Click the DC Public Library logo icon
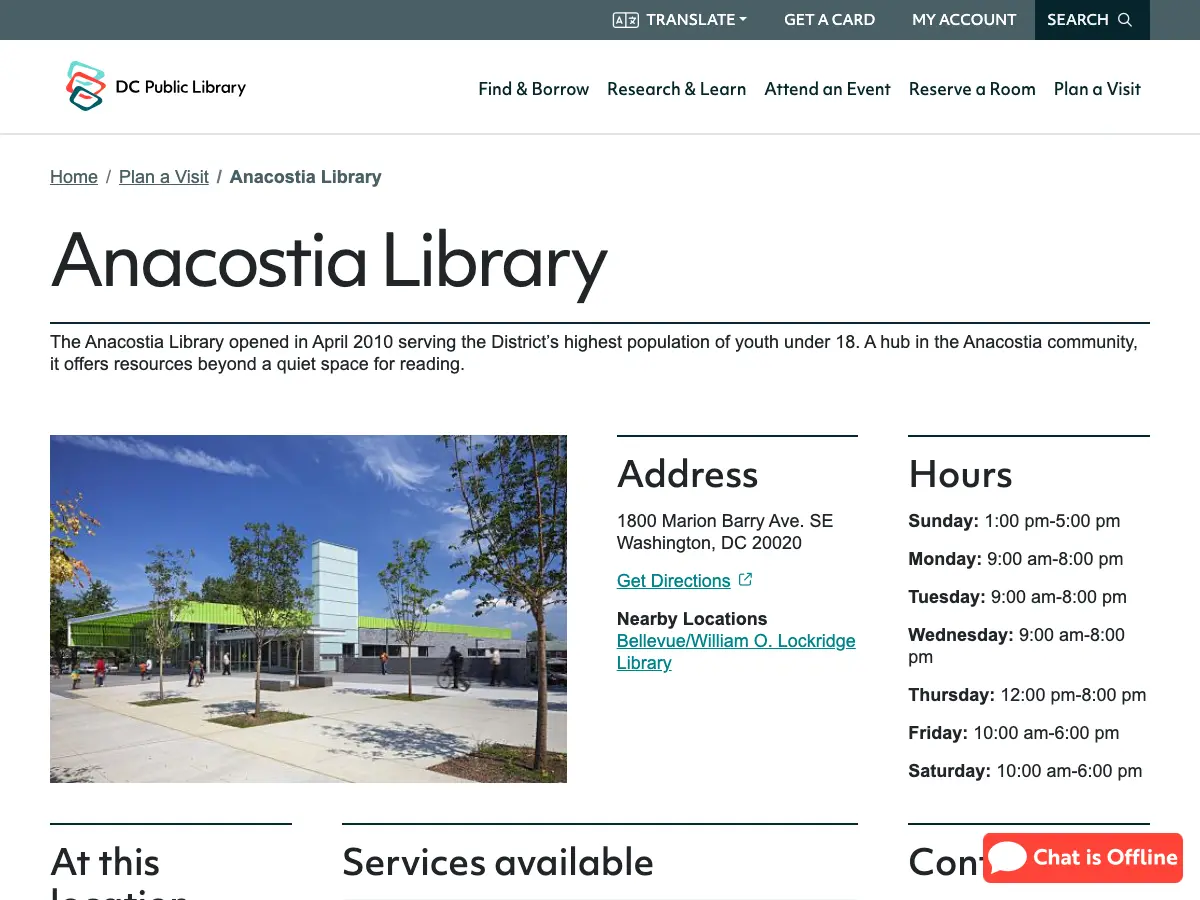The height and width of the screenshot is (900, 1200). [86, 86]
